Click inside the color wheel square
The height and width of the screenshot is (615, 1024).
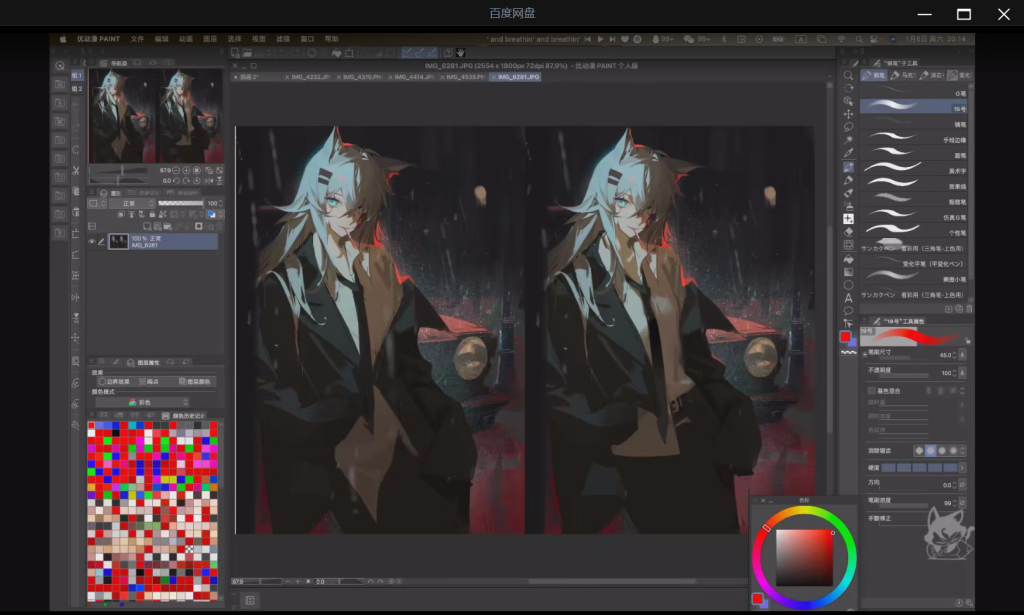804,557
